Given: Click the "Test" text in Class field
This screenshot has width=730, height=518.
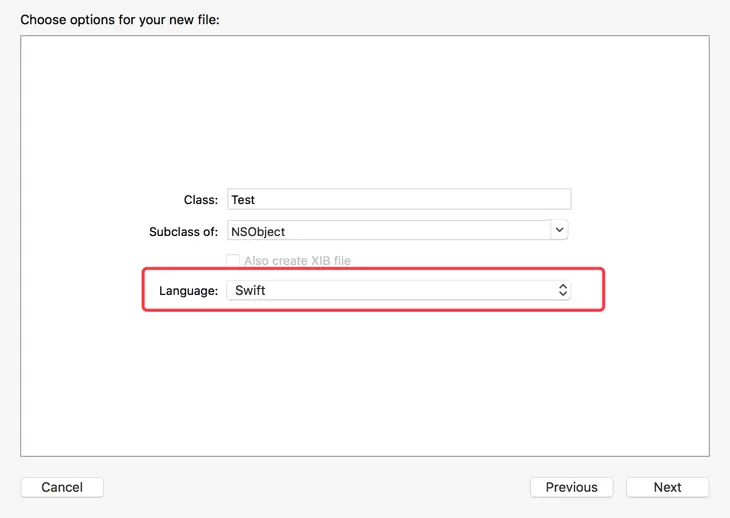Looking at the screenshot, I should [244, 200].
